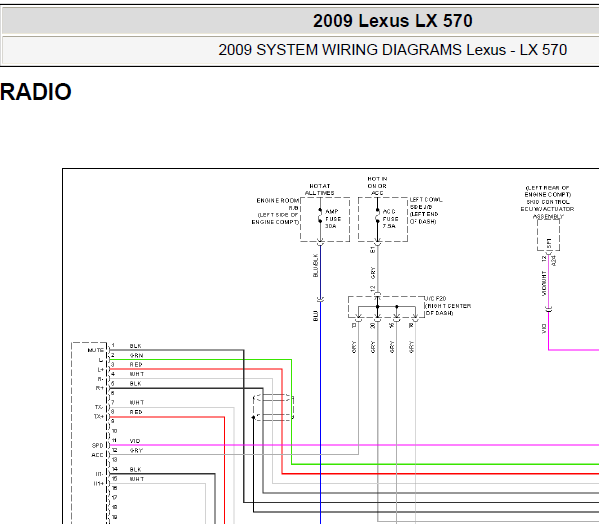Click the 'R-' connector pin label
599x524 pixels.
coord(100,379)
